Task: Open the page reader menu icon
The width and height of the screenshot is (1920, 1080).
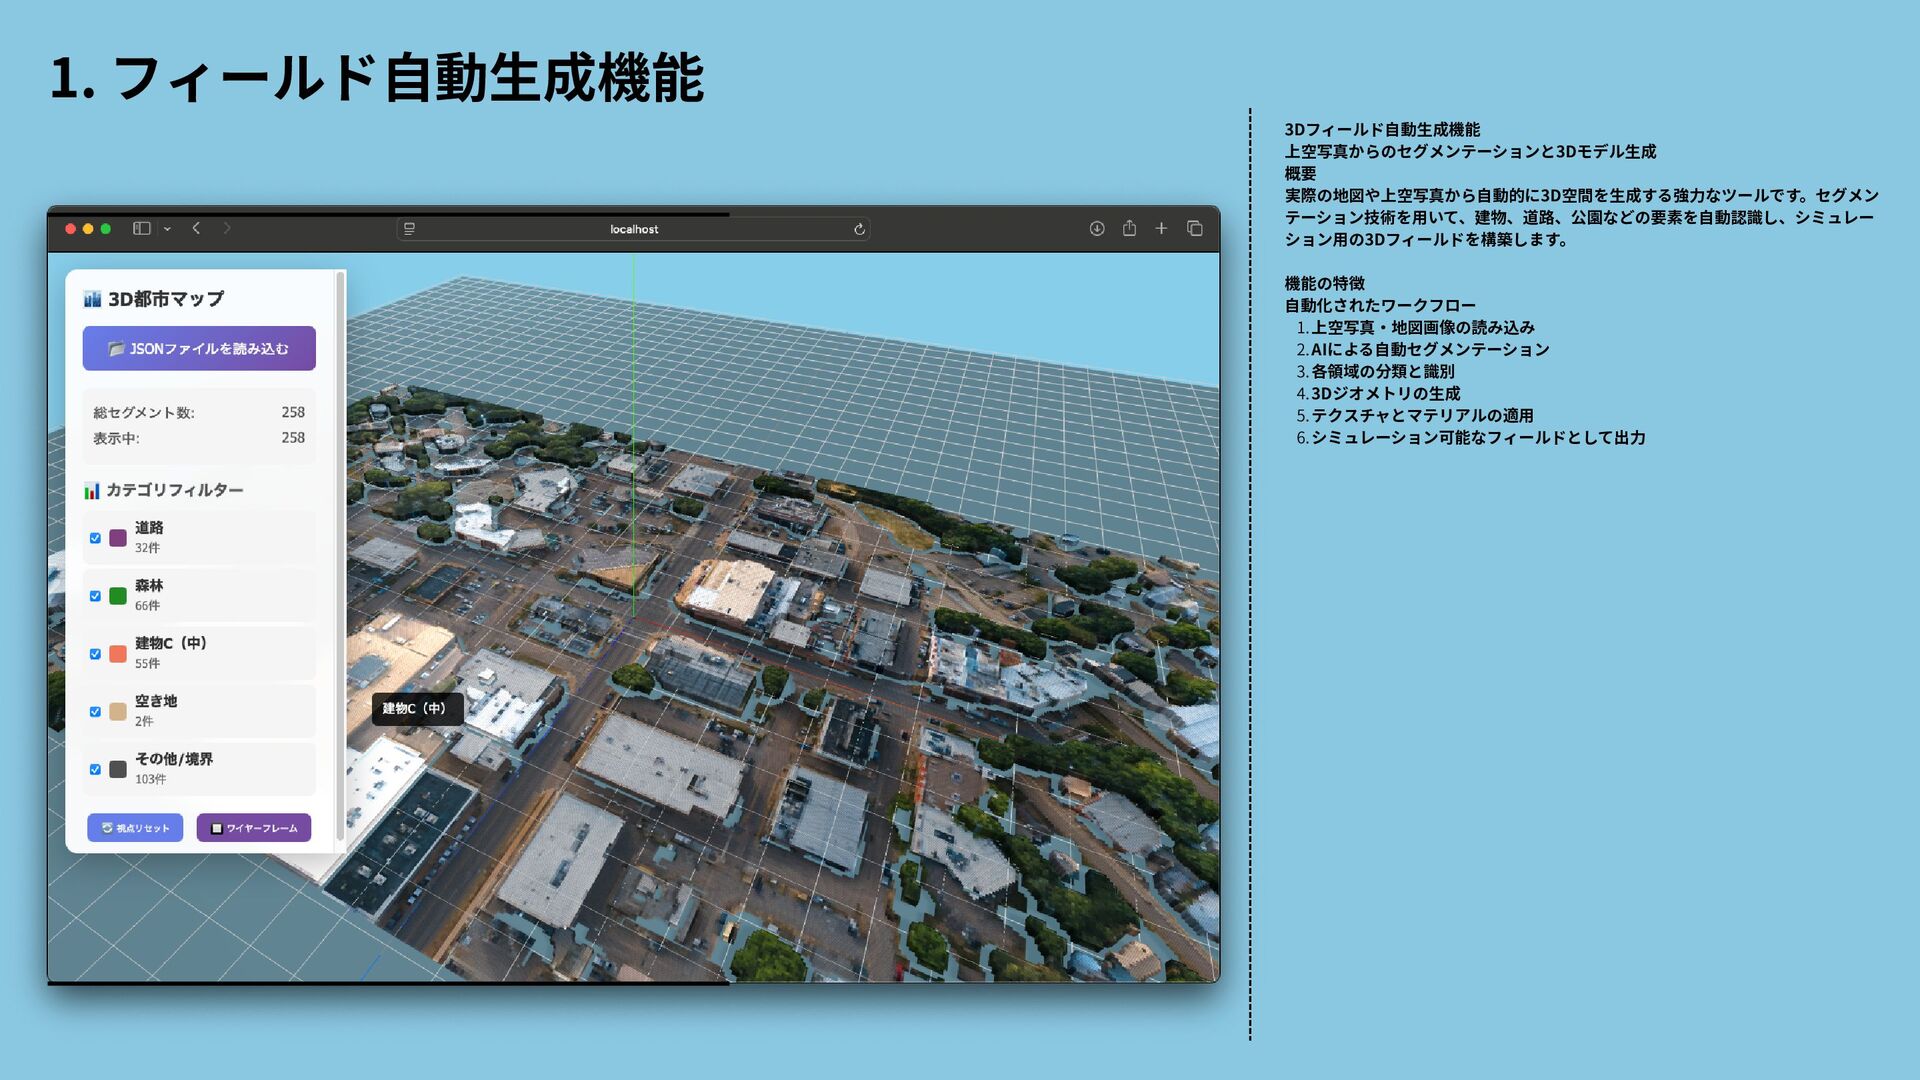Action: pos(409,229)
